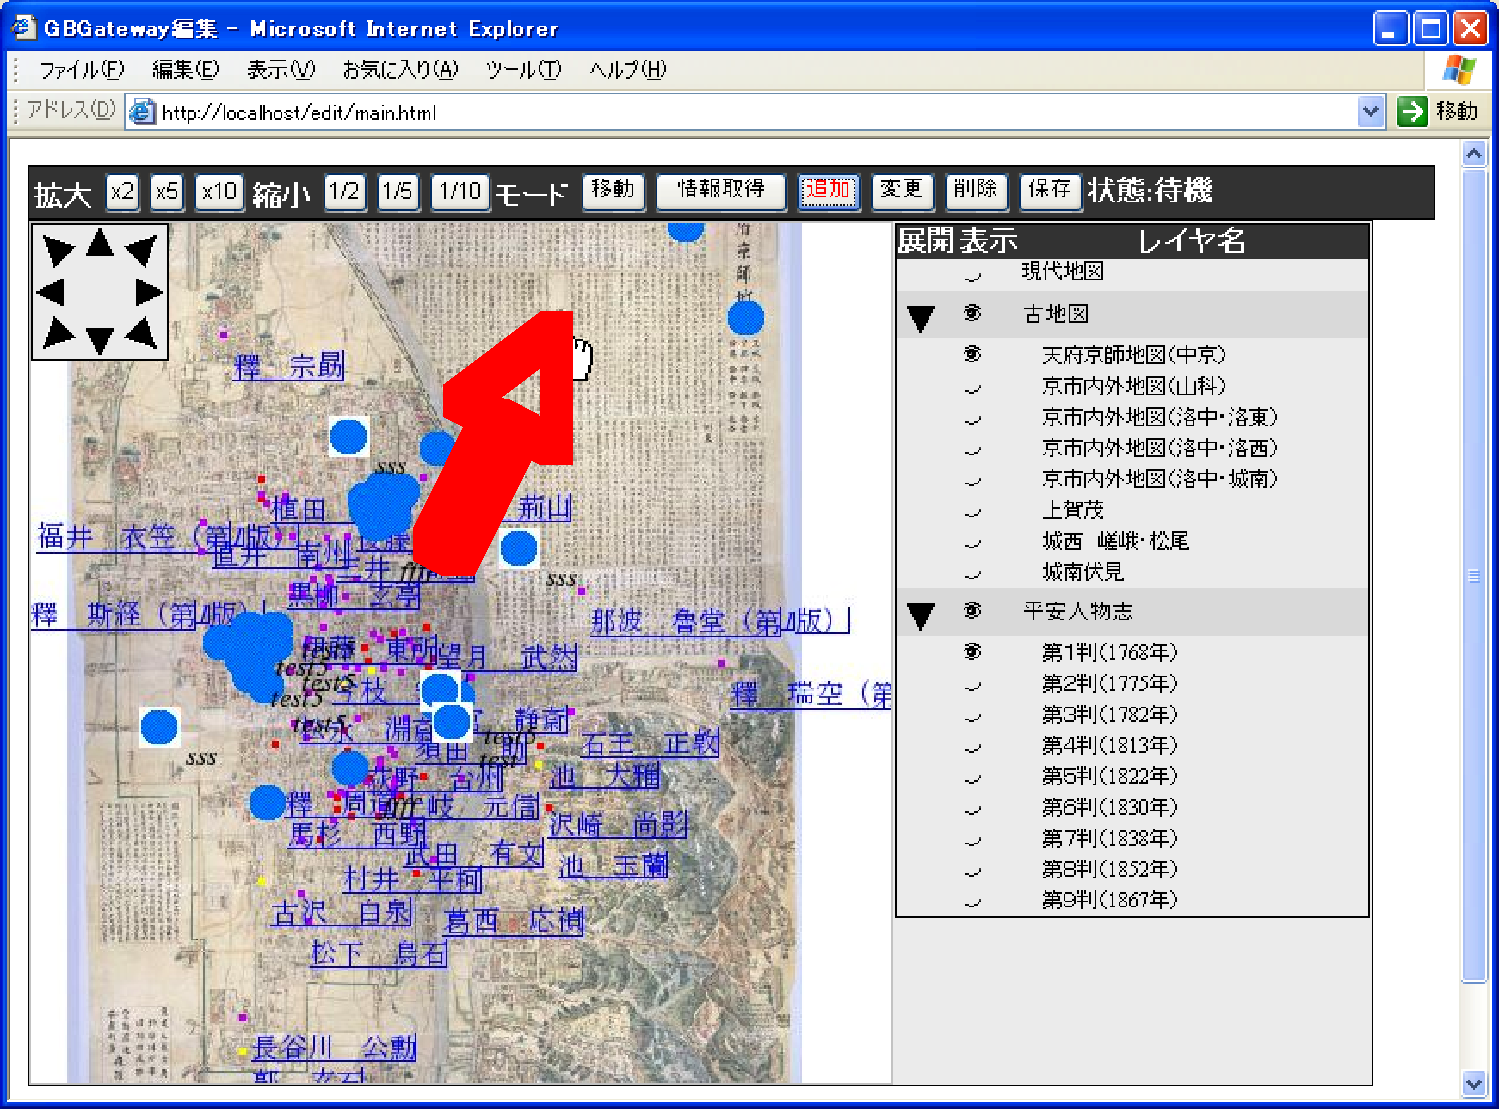The height and width of the screenshot is (1113, 1500).
Task: Pan the map diagonally up-right
Action: click(x=142, y=250)
